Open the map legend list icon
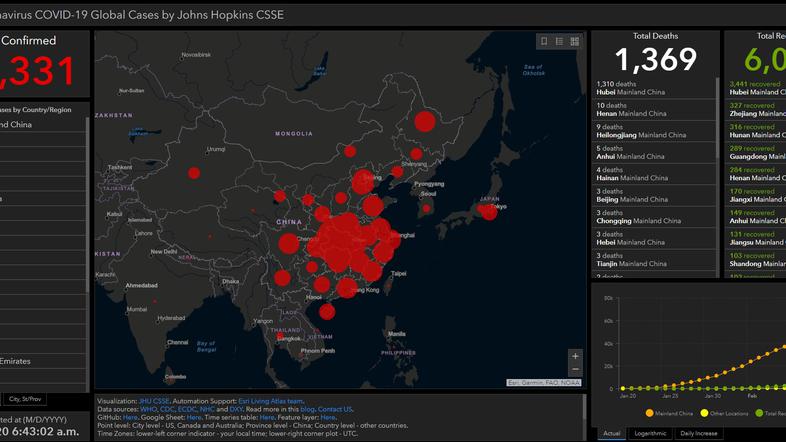 (x=560, y=41)
